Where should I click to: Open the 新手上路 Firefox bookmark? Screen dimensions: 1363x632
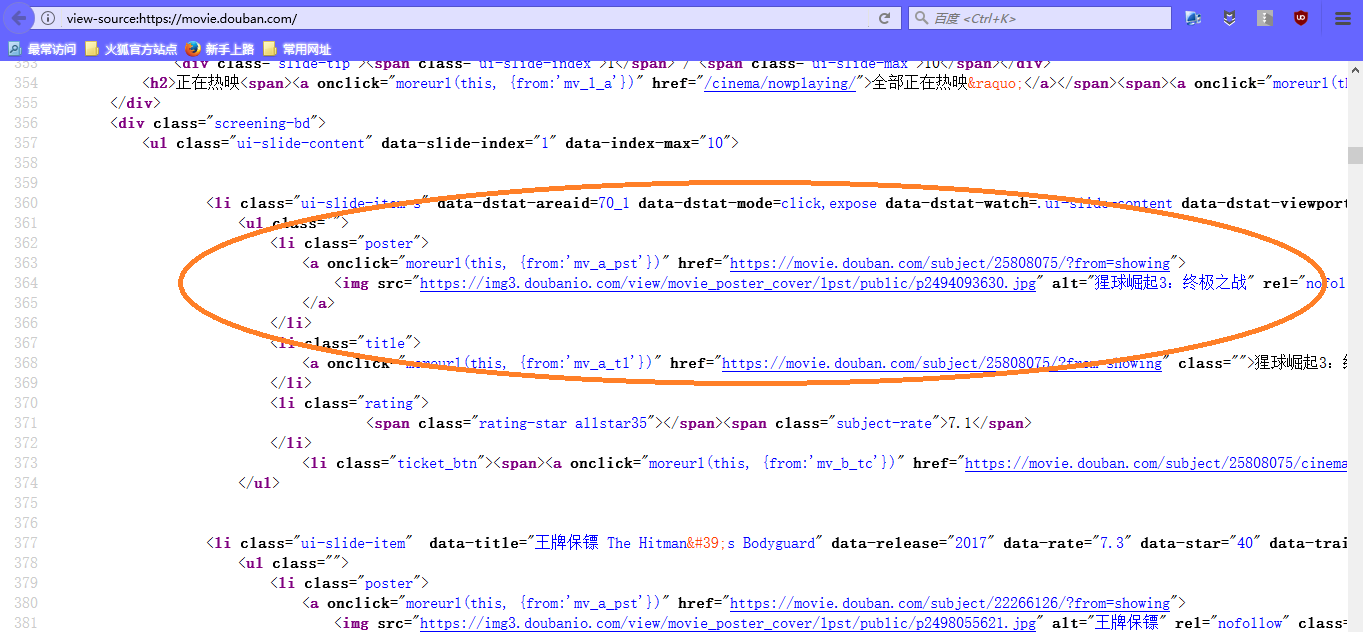pos(219,48)
